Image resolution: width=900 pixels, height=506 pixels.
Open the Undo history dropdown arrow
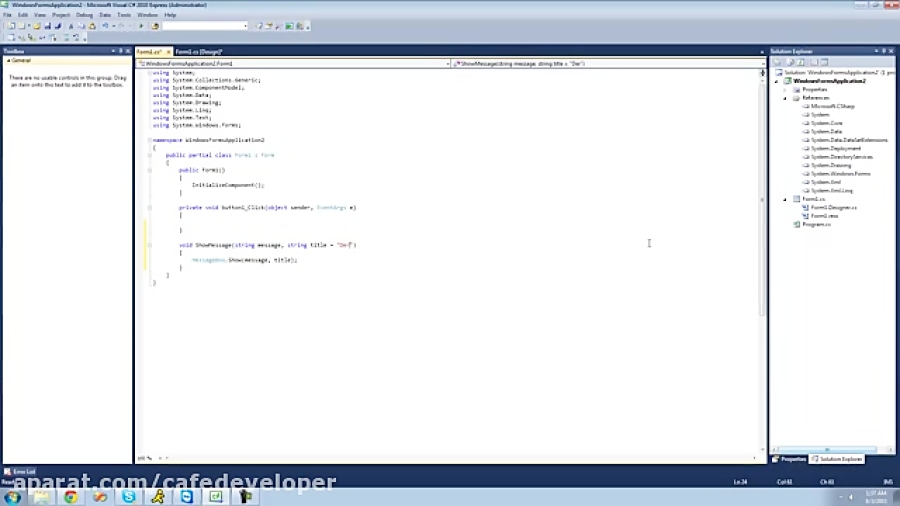click(x=114, y=26)
